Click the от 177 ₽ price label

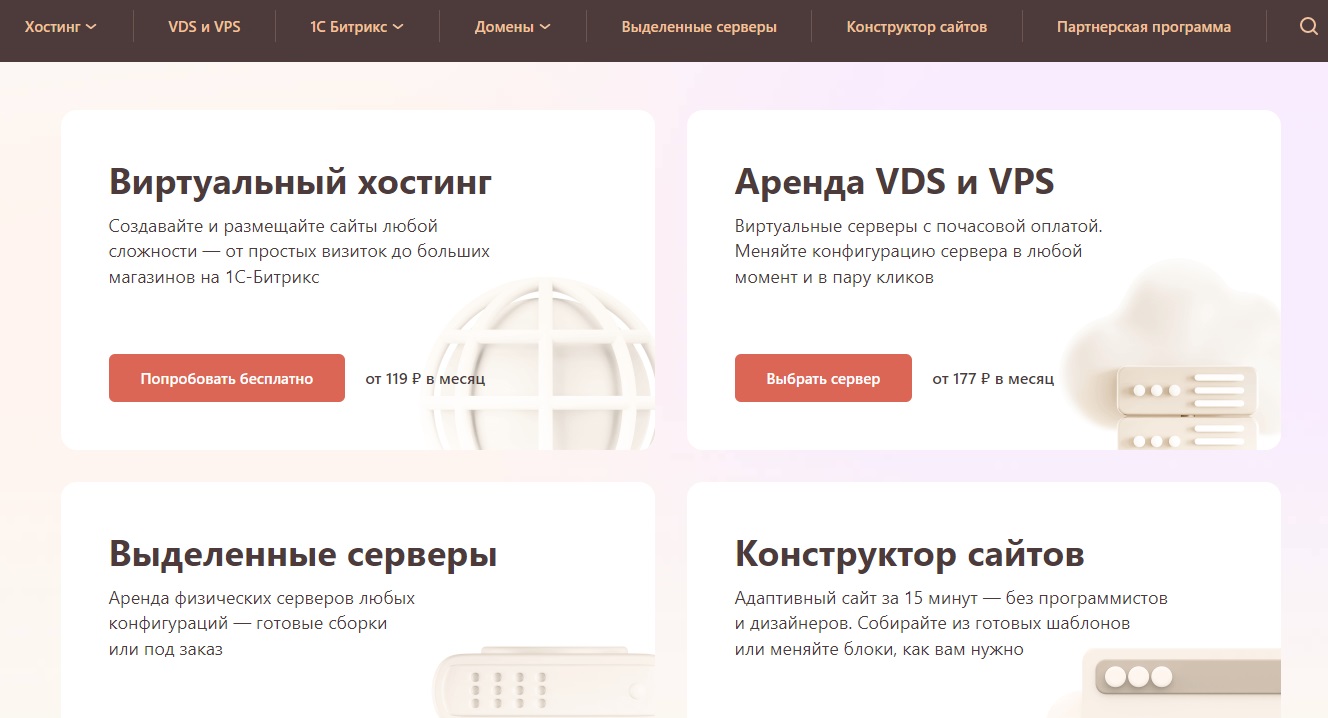[991, 378]
